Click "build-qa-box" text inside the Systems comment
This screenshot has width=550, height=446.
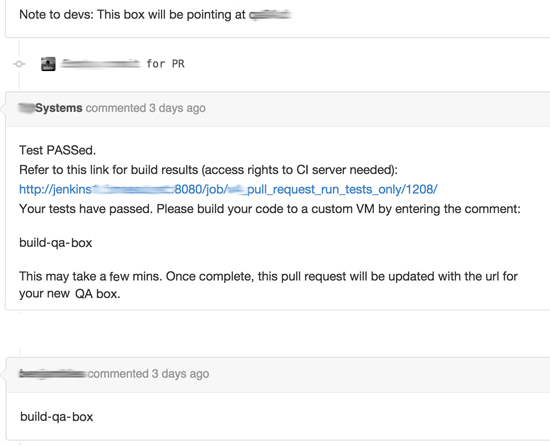(x=56, y=243)
